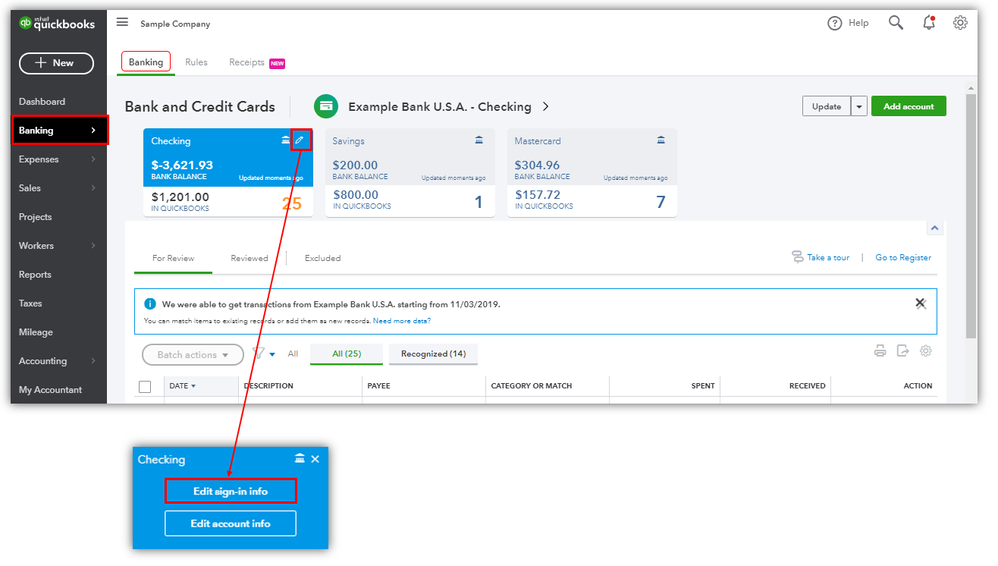Open the settings gear in top bar

point(960,23)
